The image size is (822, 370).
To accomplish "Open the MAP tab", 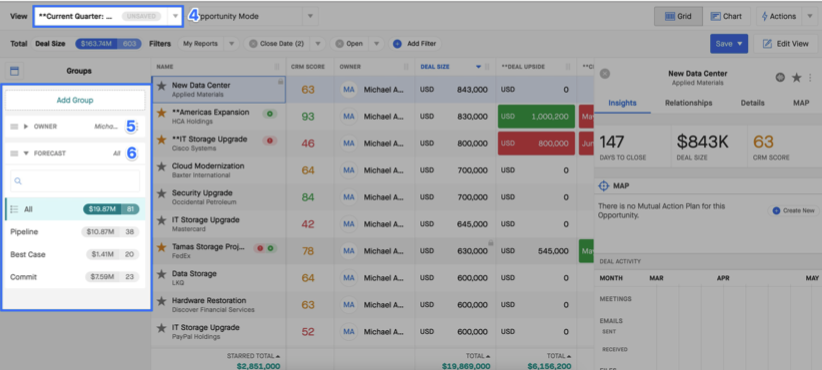I will pos(801,103).
